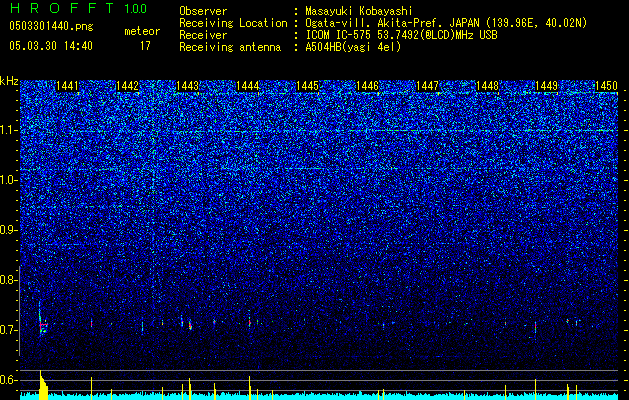This screenshot has width=629, height=400.
Task: Click the 1441 time marker
Action: click(x=67, y=86)
